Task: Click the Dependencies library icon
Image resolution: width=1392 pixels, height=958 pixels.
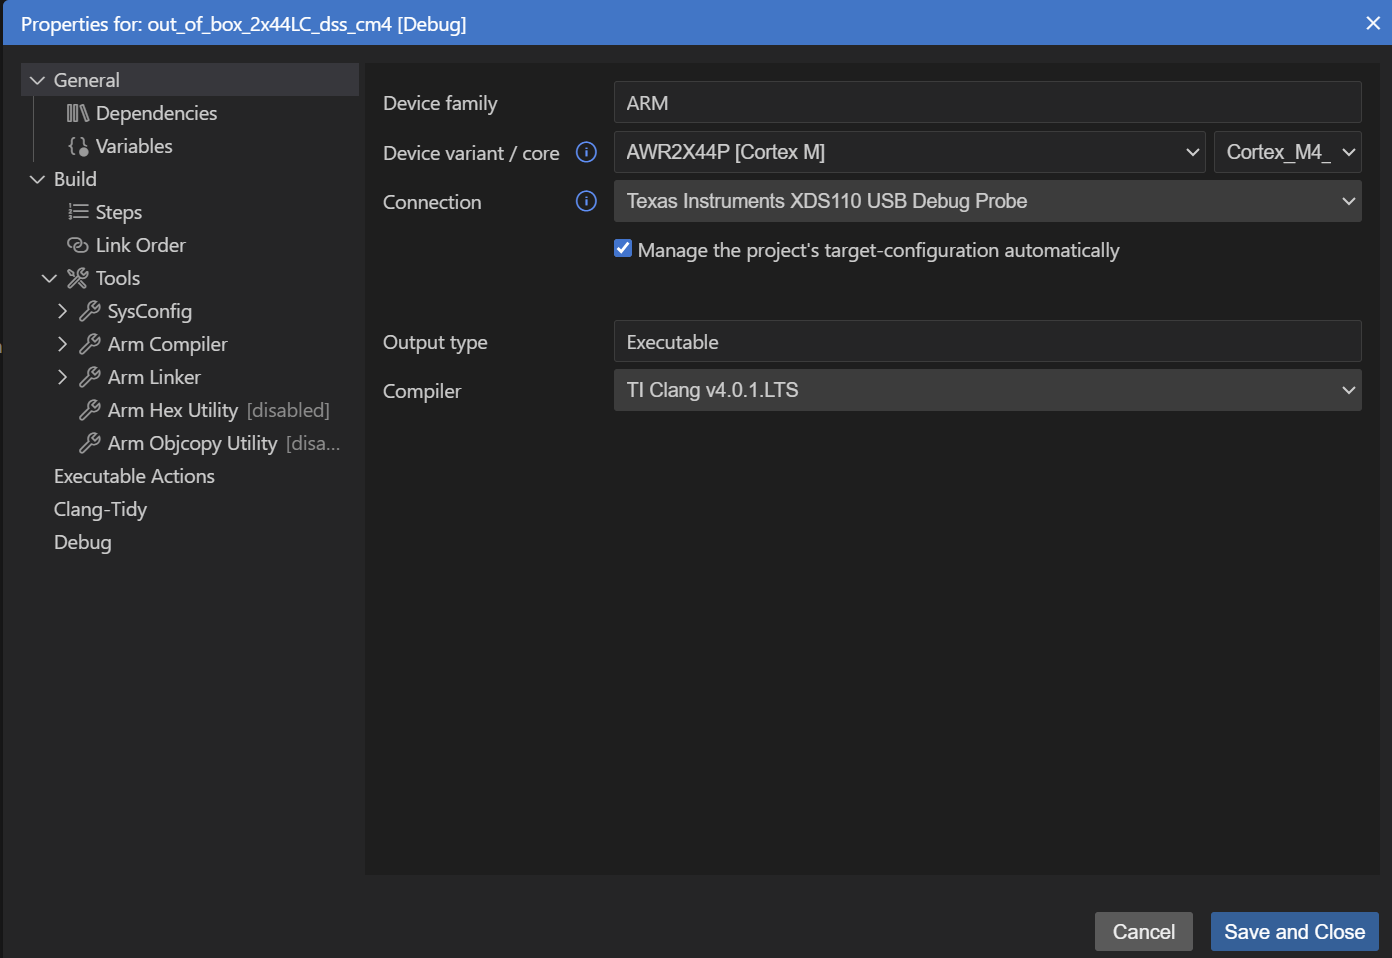Action: click(78, 113)
